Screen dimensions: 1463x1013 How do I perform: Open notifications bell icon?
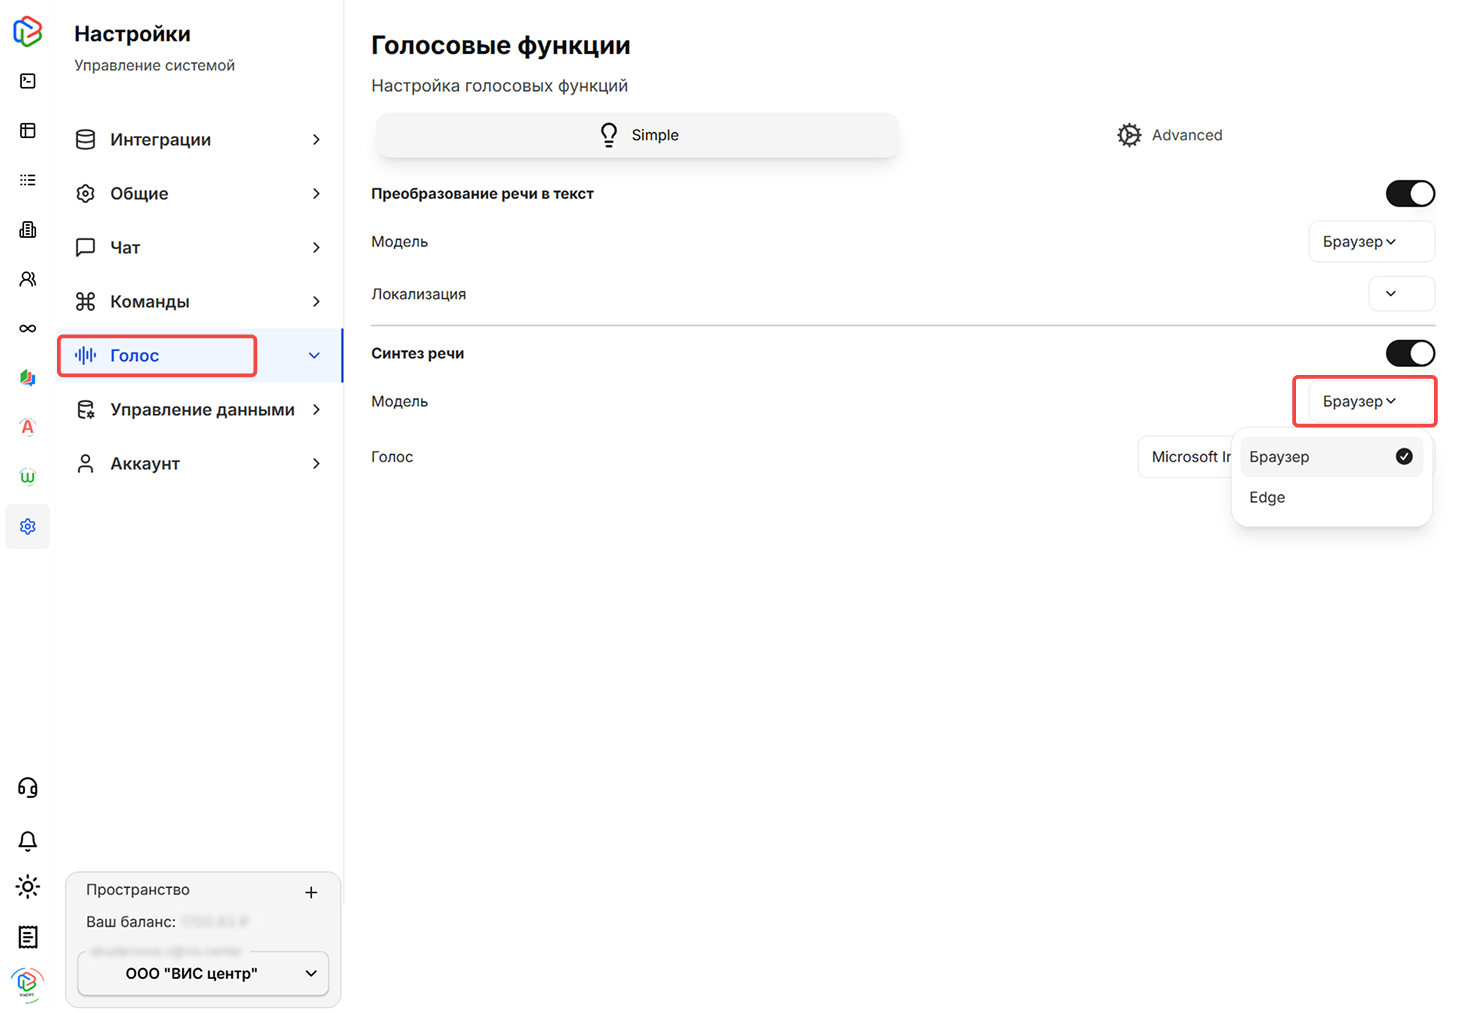(28, 840)
